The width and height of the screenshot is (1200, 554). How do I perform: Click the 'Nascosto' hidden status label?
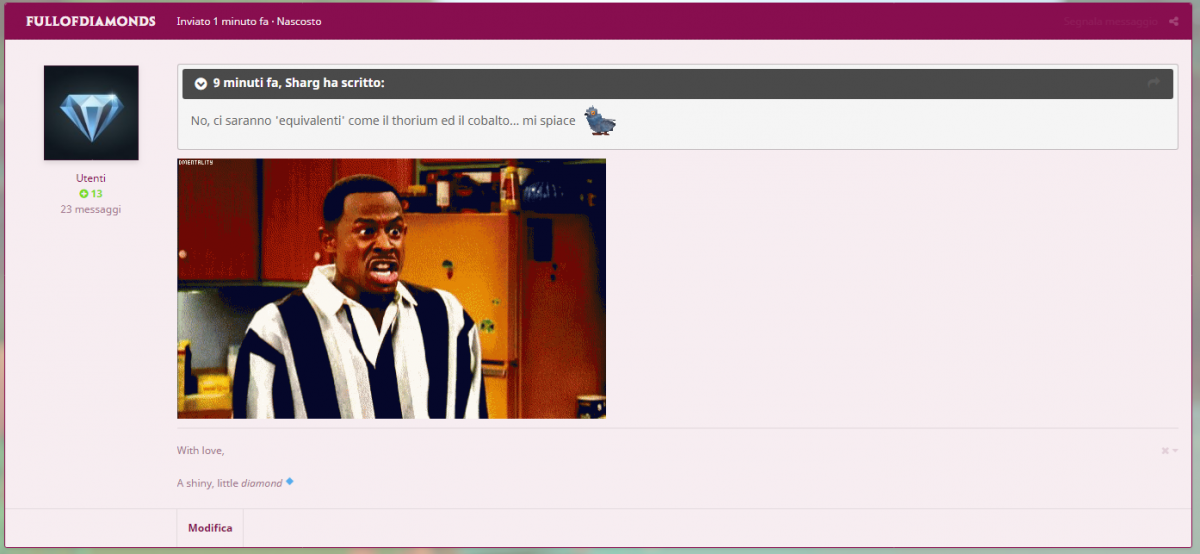click(299, 21)
